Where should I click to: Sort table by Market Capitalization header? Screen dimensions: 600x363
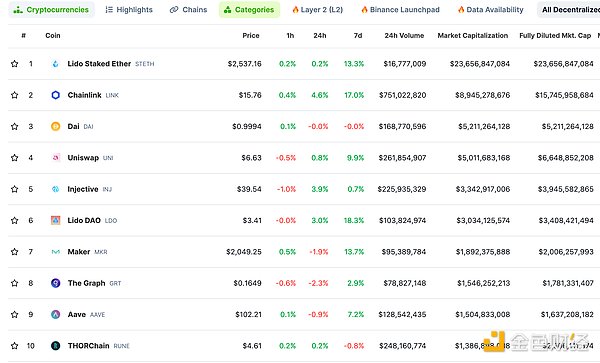pos(473,36)
